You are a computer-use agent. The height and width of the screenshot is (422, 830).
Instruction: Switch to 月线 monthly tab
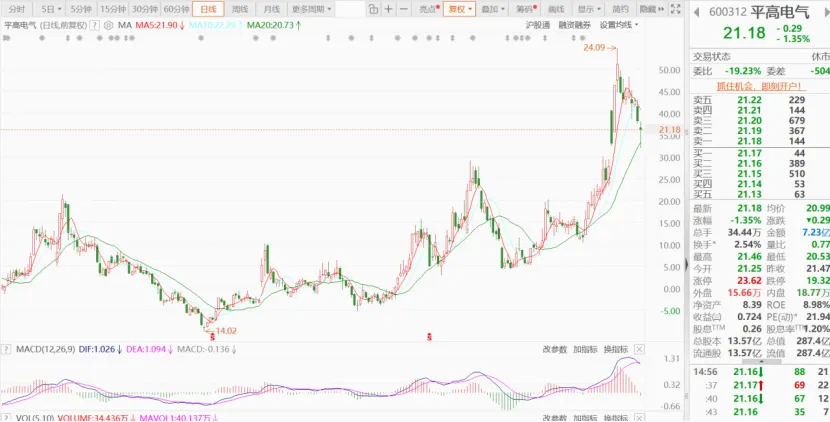click(x=272, y=9)
